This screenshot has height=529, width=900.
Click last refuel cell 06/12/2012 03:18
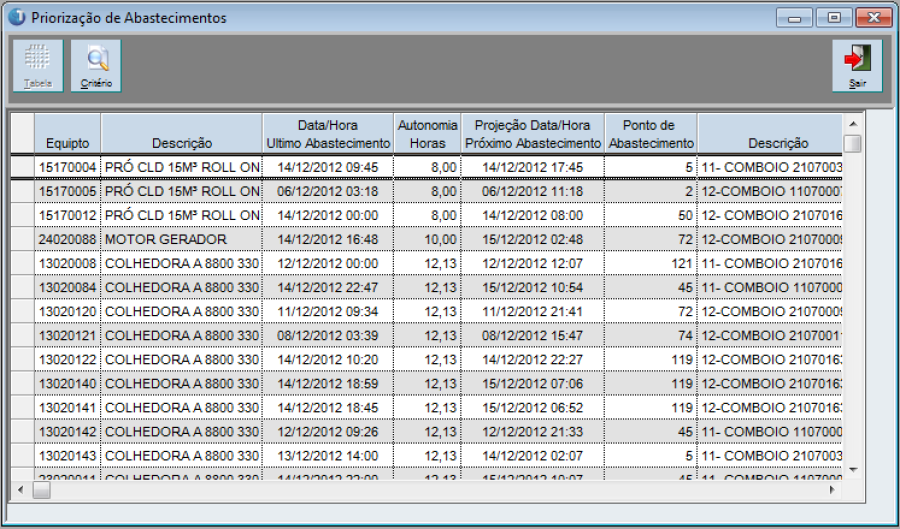pyautogui.click(x=328, y=191)
